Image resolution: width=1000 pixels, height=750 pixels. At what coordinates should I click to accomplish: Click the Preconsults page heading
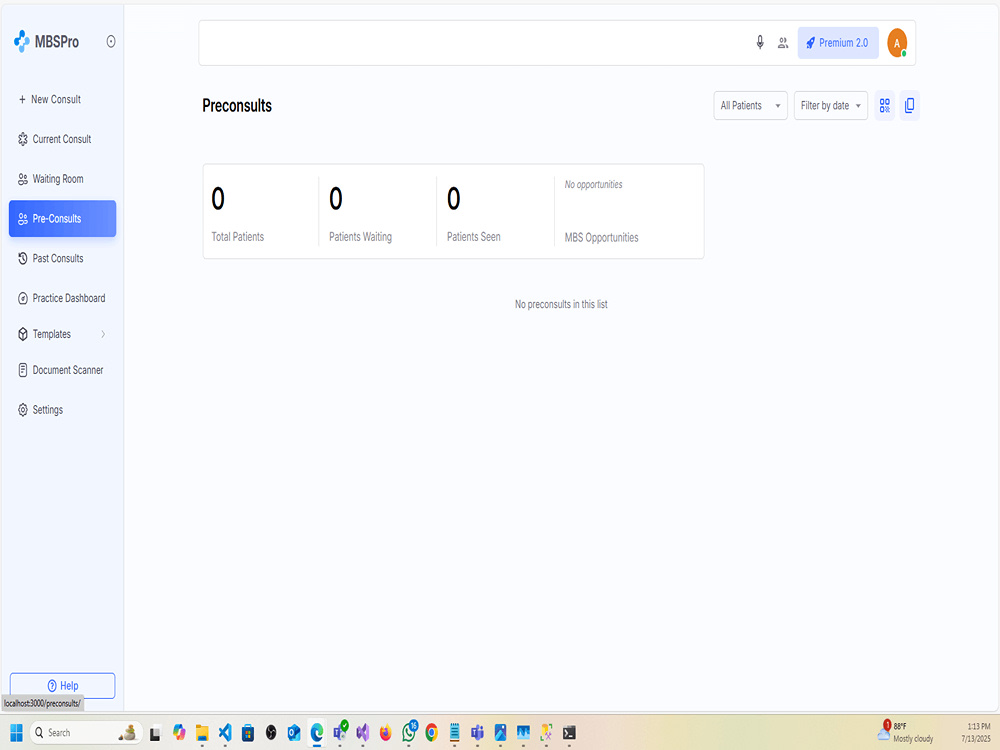pyautogui.click(x=237, y=106)
